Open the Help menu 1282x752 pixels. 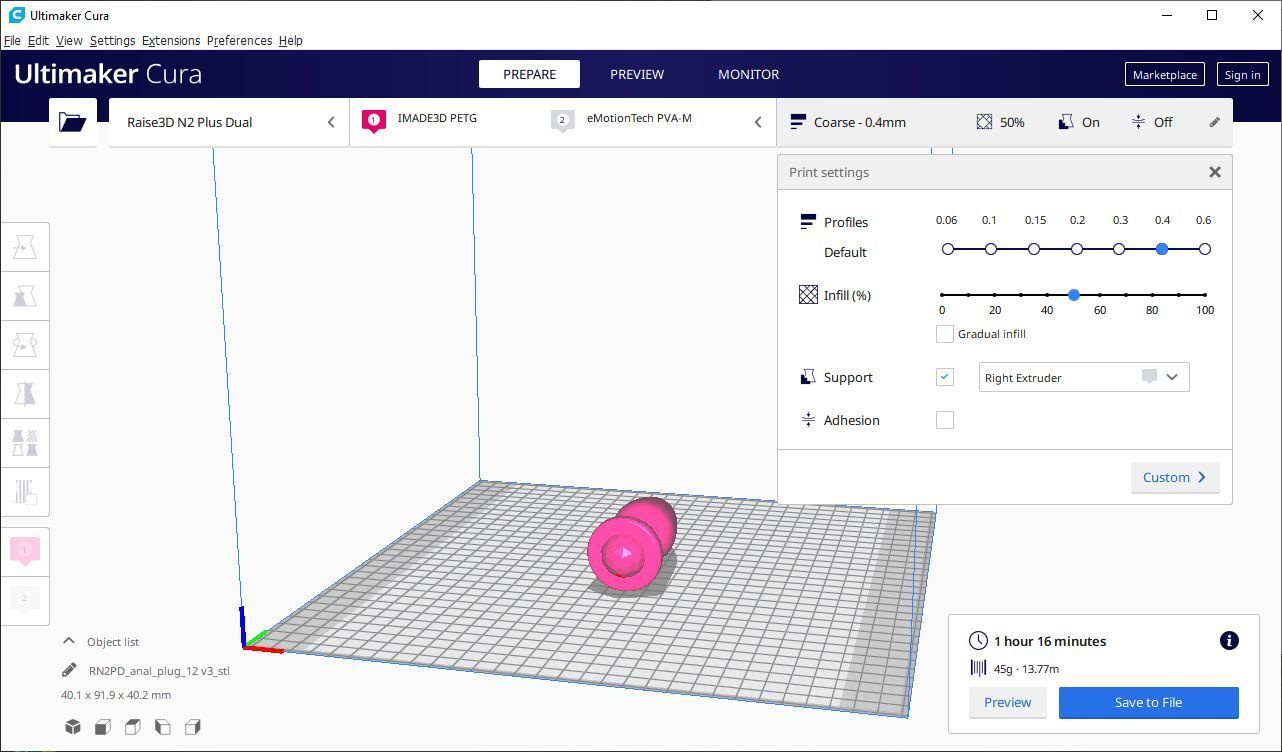coord(290,40)
